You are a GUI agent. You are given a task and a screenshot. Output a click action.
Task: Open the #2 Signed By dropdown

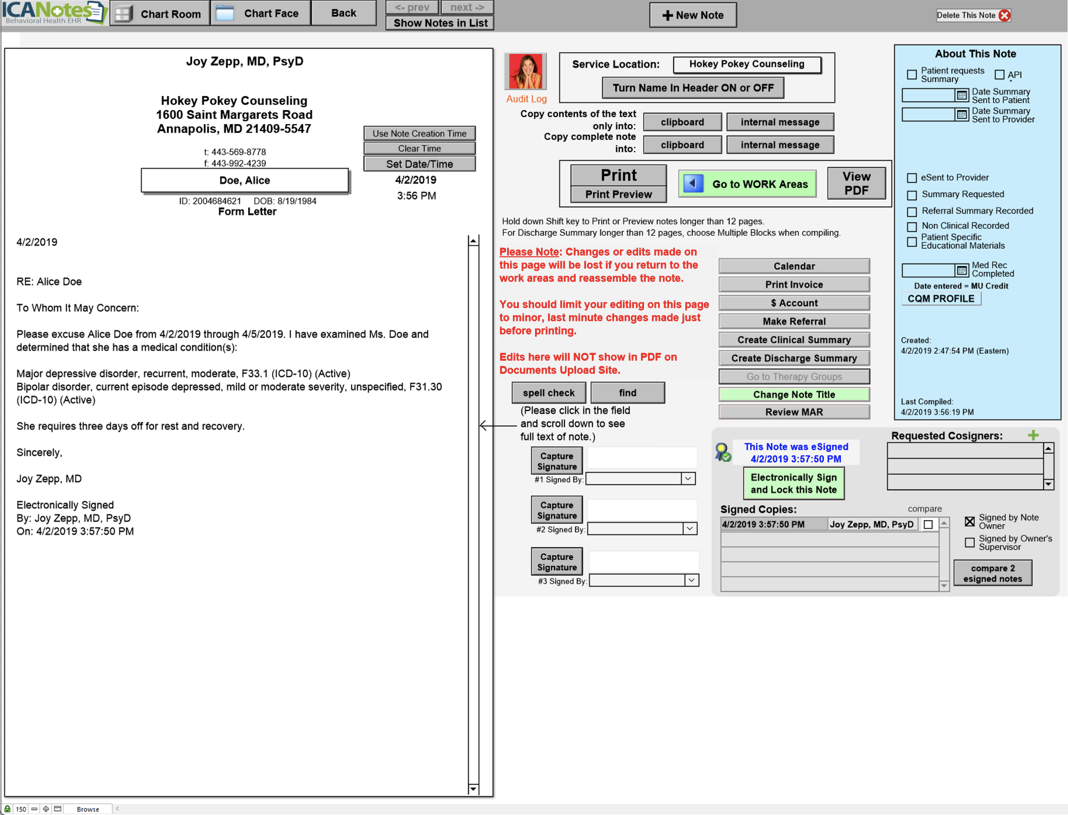688,528
